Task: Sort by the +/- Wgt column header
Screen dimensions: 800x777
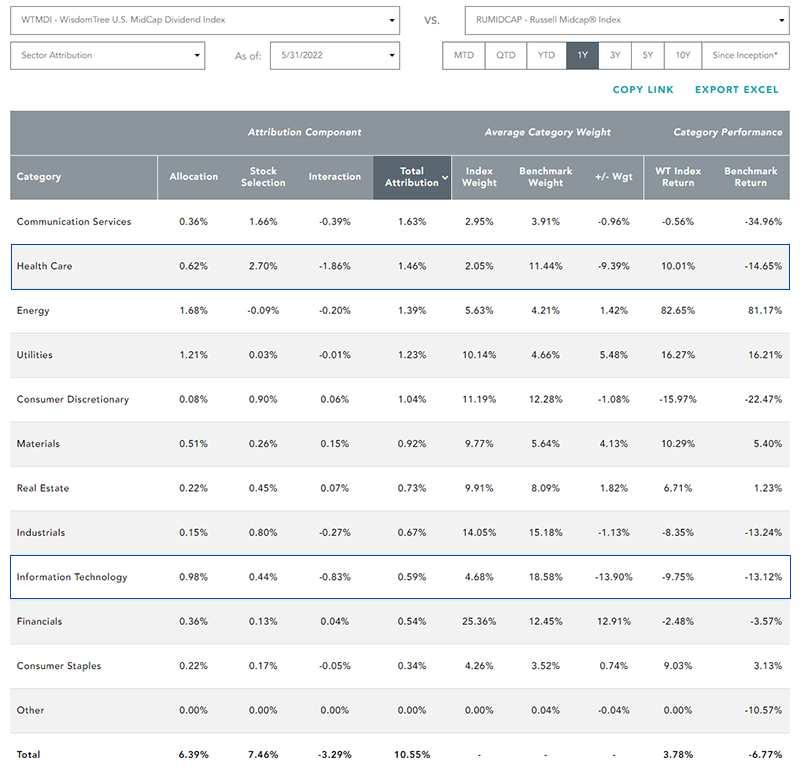Action: click(614, 177)
